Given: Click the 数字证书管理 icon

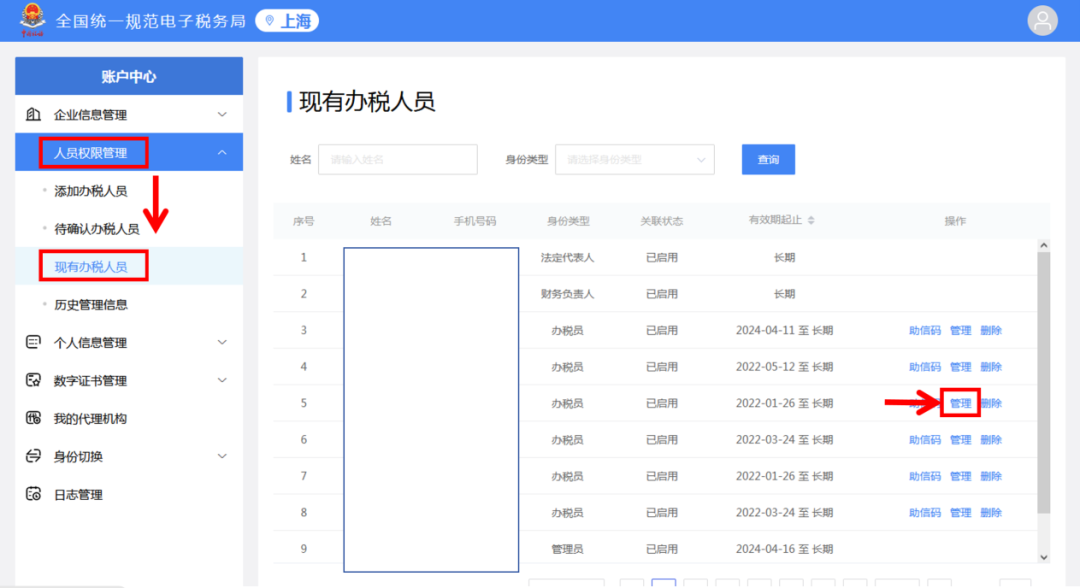Looking at the screenshot, I should [33, 380].
